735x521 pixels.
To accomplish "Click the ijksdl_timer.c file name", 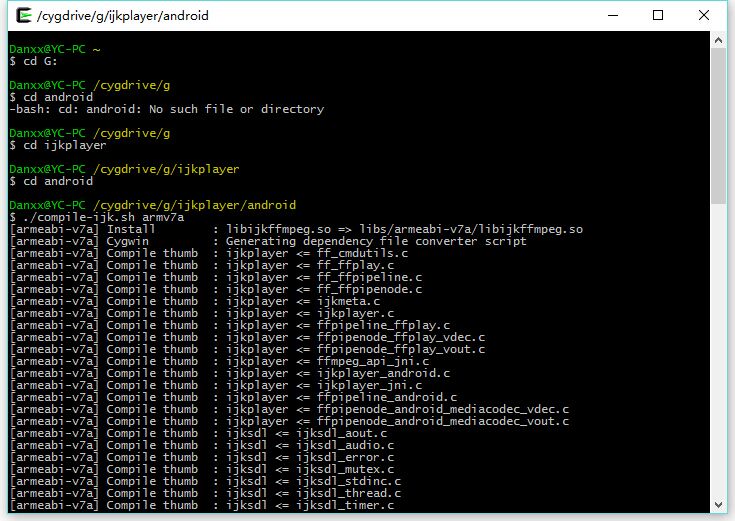I will click(x=345, y=506).
